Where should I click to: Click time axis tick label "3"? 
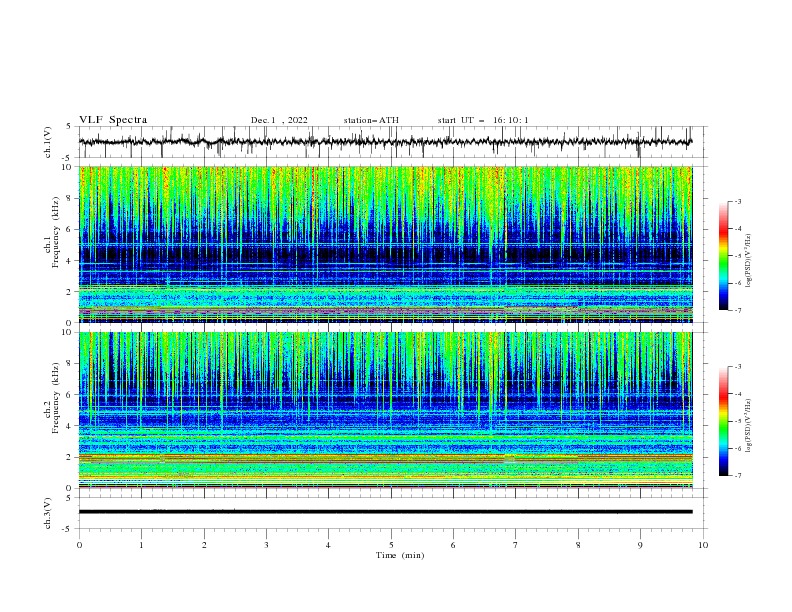click(266, 545)
